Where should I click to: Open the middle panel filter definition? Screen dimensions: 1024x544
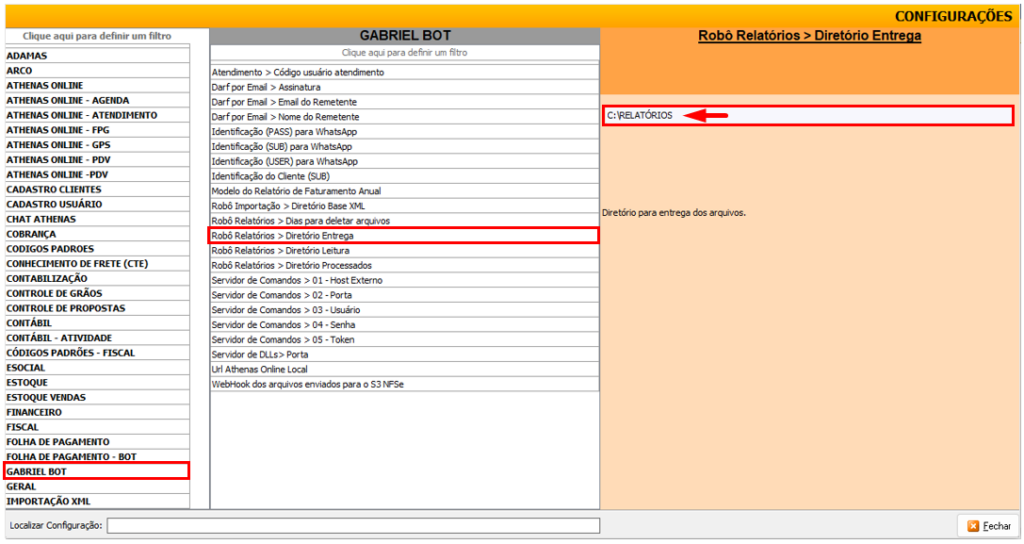[x=403, y=52]
